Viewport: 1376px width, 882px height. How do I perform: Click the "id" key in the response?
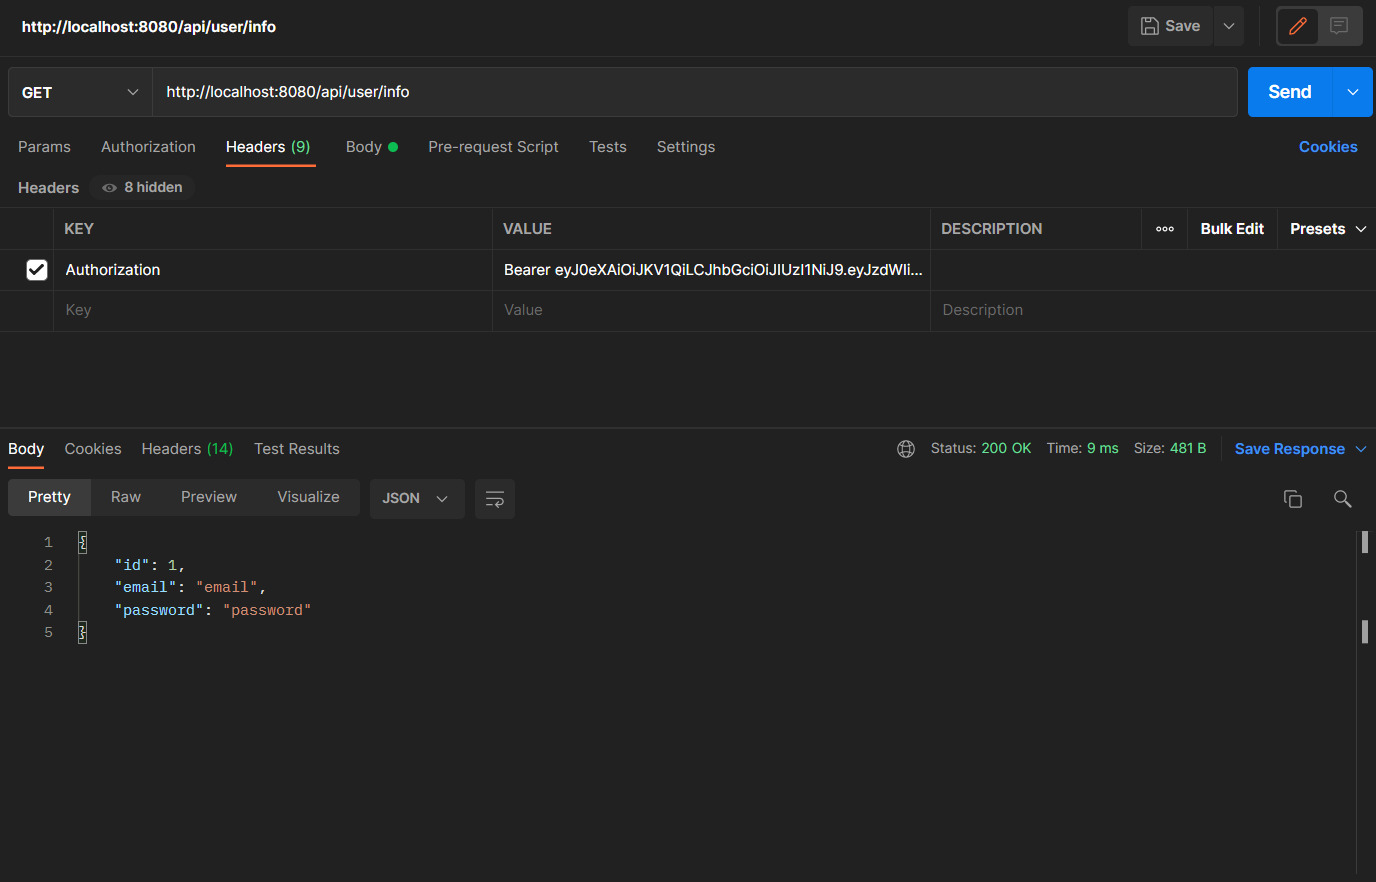pos(133,566)
